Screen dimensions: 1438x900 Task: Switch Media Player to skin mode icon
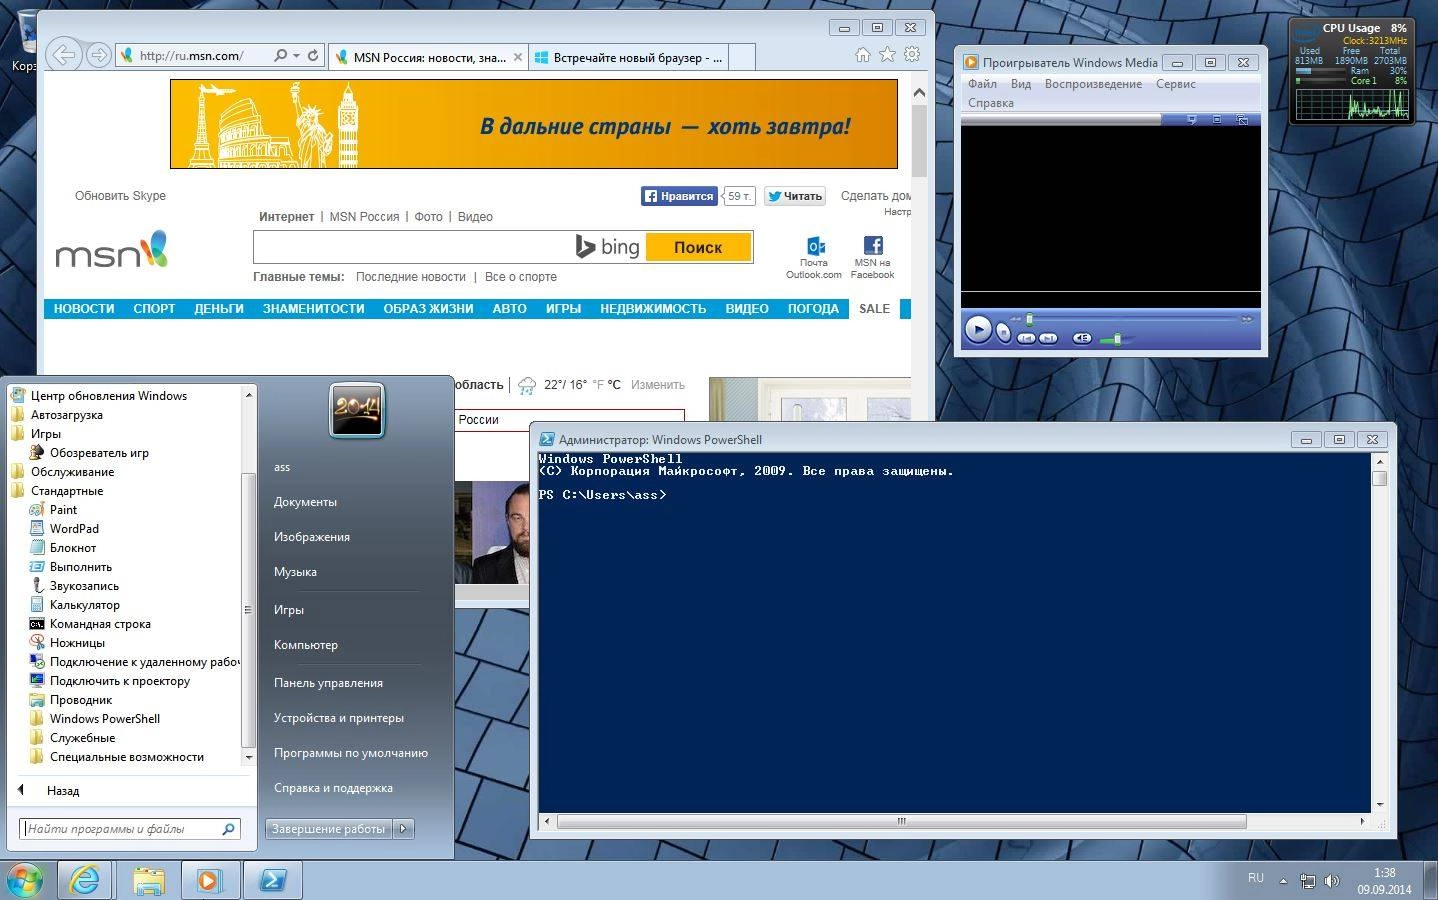click(1242, 119)
